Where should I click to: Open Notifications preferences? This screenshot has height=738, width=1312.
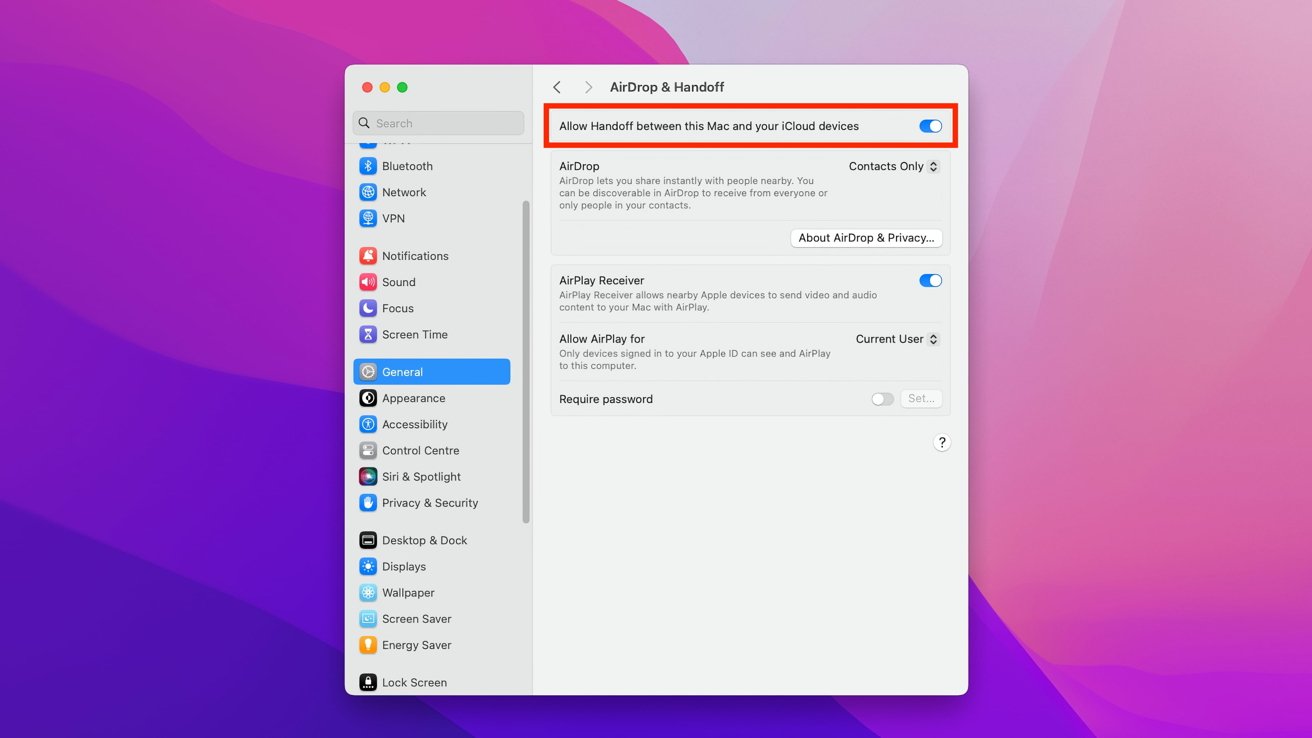413,255
